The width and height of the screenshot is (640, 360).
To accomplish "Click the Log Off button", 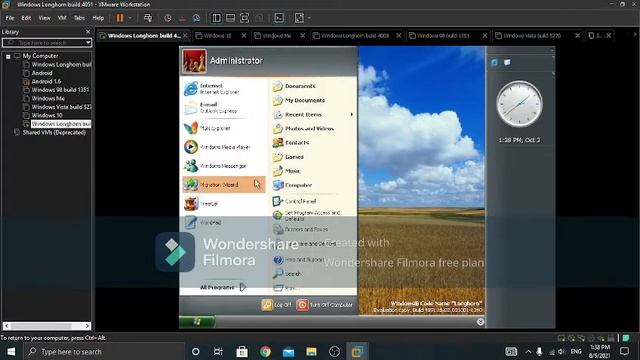I will point(277,305).
